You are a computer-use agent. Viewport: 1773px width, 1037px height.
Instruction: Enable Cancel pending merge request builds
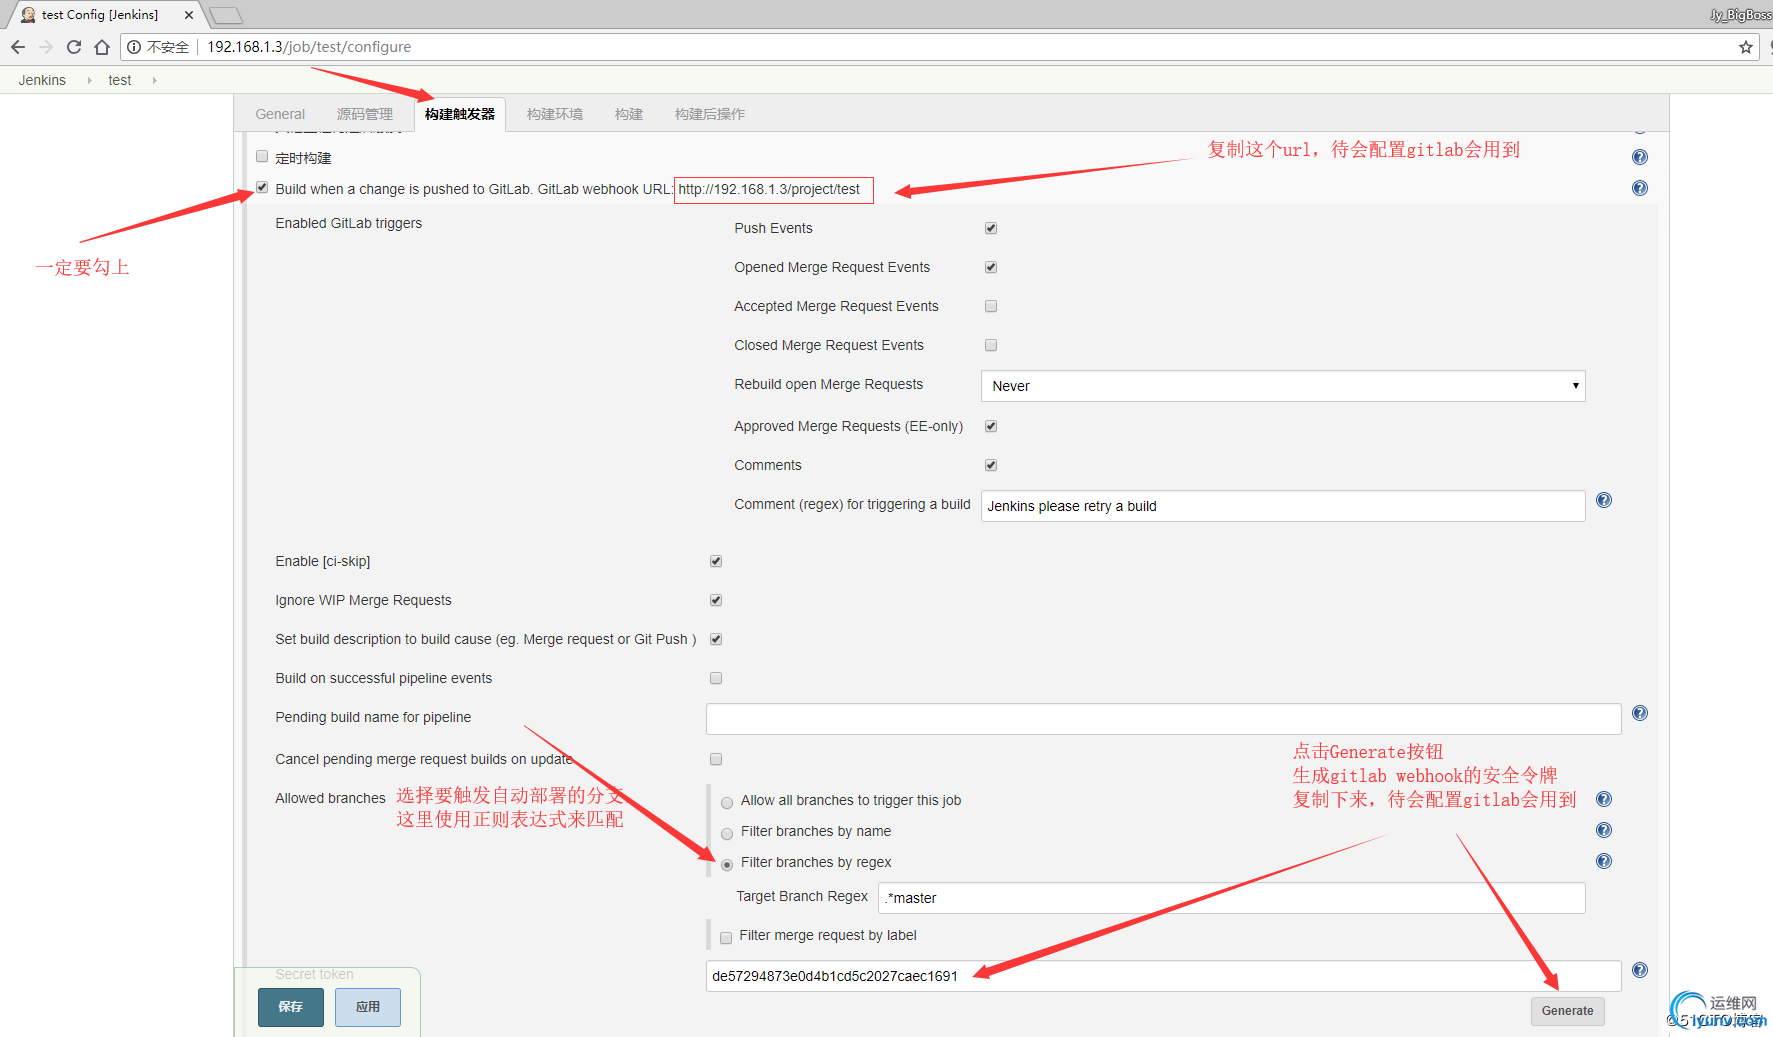tap(716, 759)
